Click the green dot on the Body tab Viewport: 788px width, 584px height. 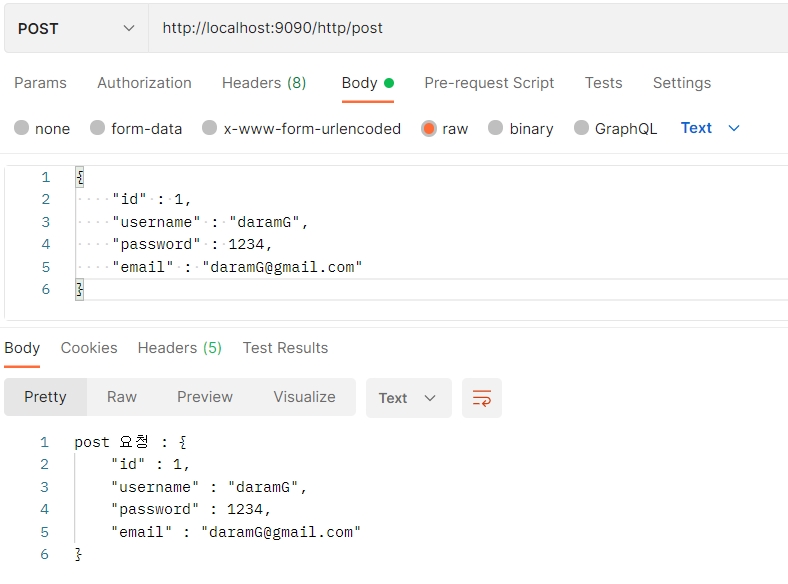[x=388, y=83]
